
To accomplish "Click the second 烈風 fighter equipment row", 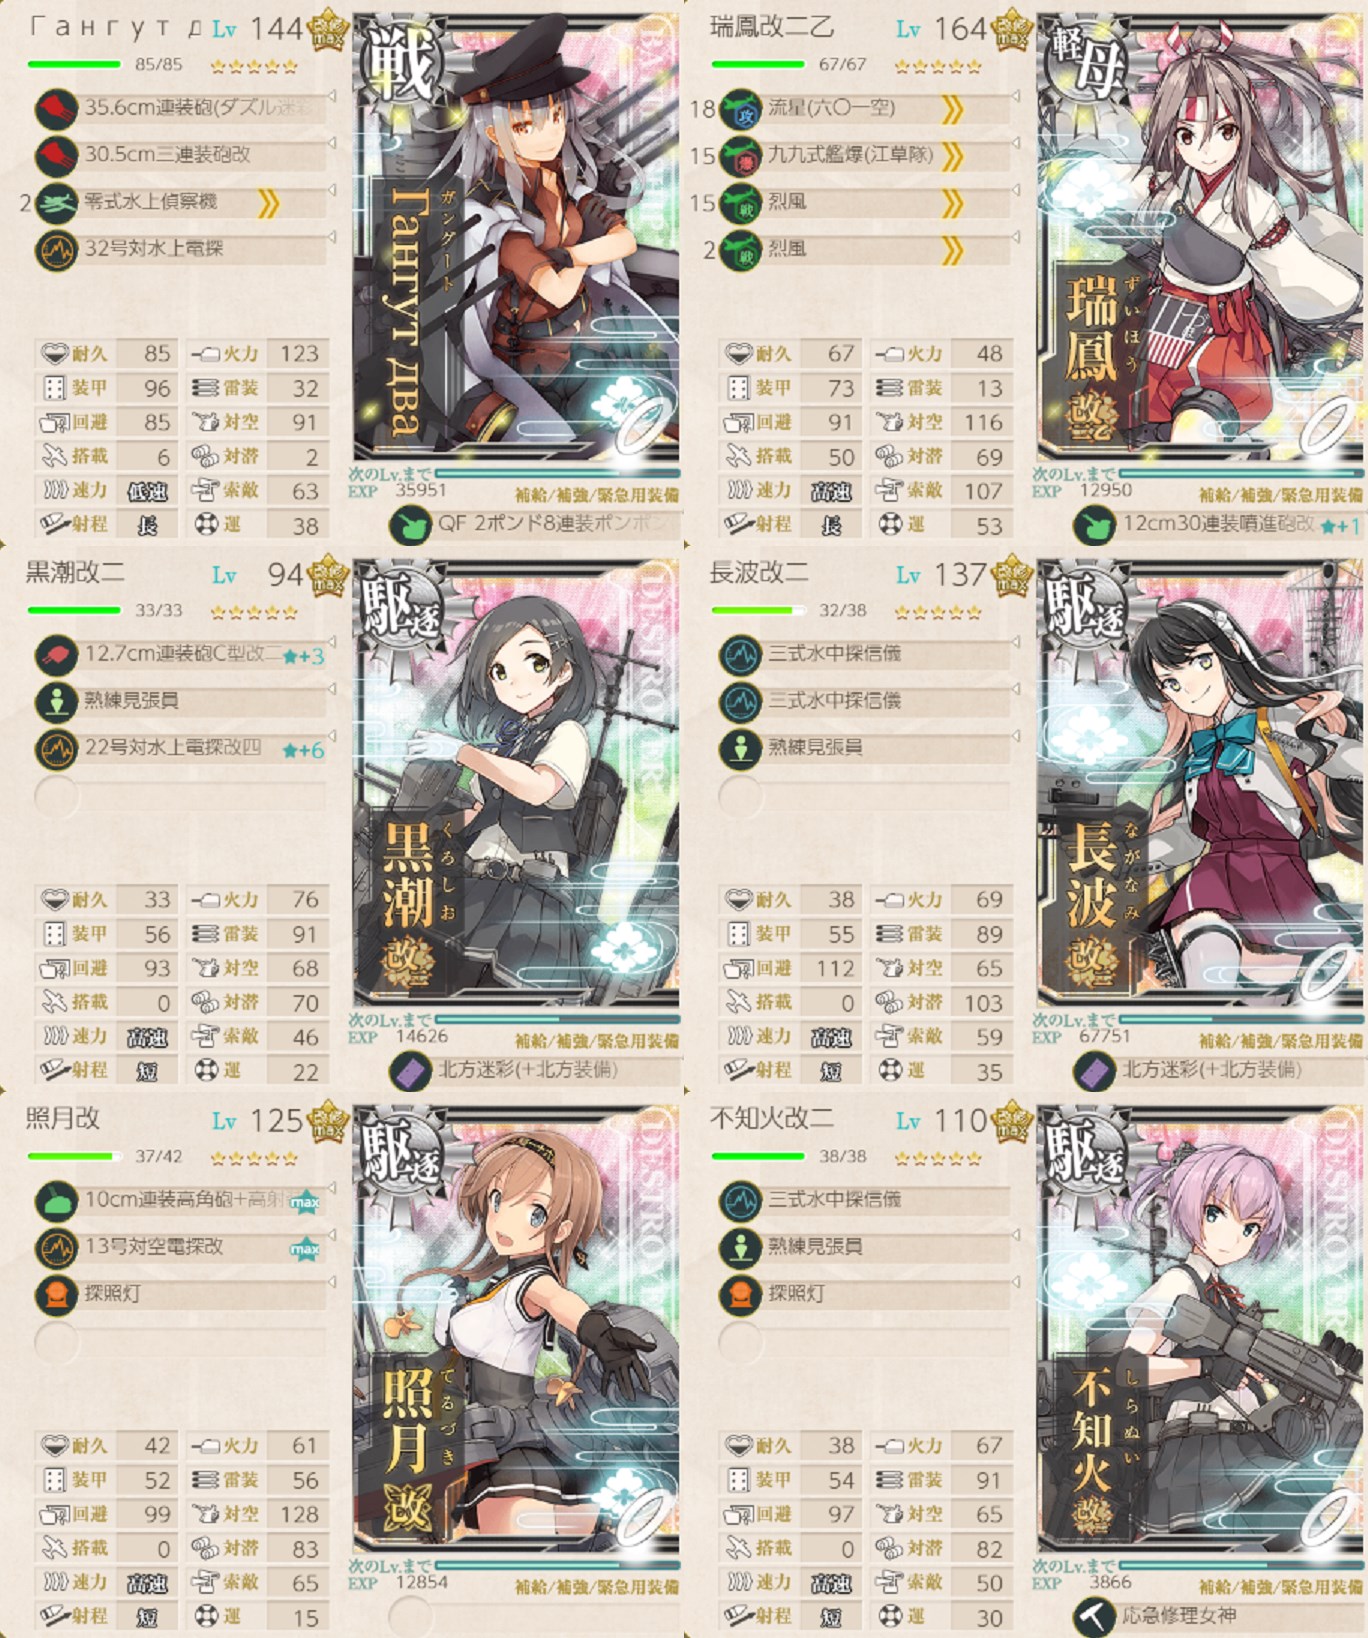I will coord(866,250).
